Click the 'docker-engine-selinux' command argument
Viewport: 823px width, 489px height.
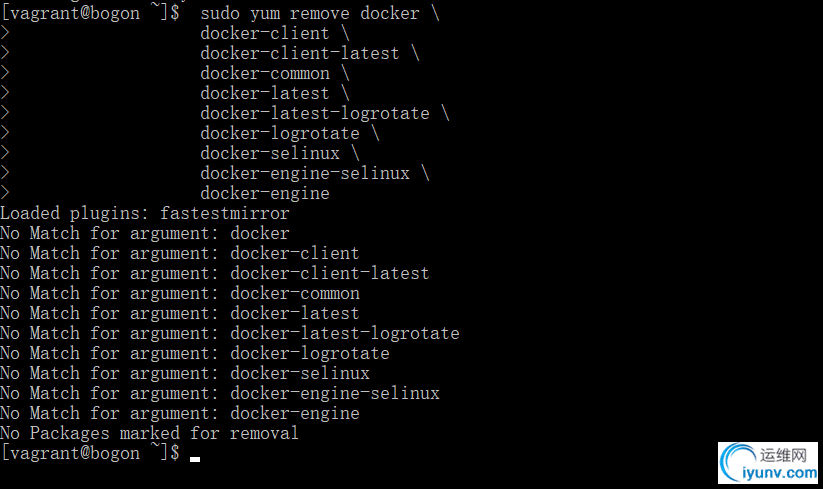pos(305,173)
